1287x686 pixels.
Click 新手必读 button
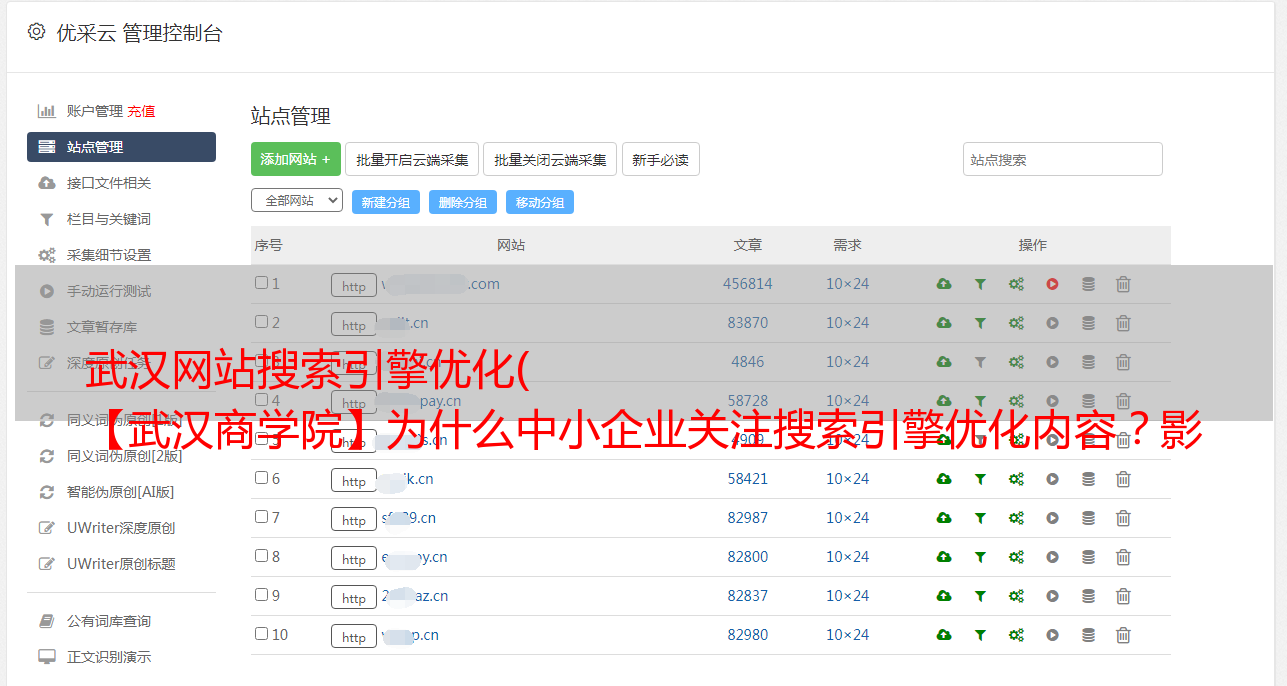pos(661,159)
